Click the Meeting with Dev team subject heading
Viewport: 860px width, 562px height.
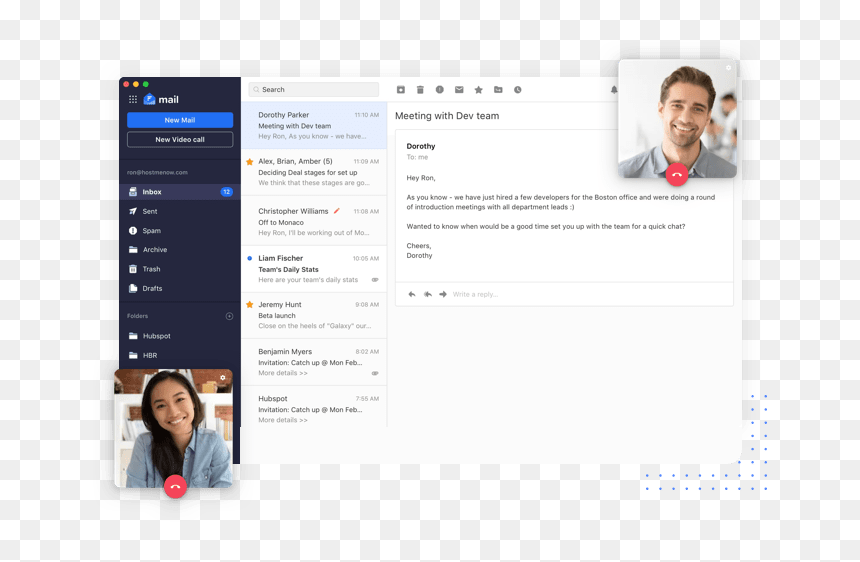pos(447,116)
